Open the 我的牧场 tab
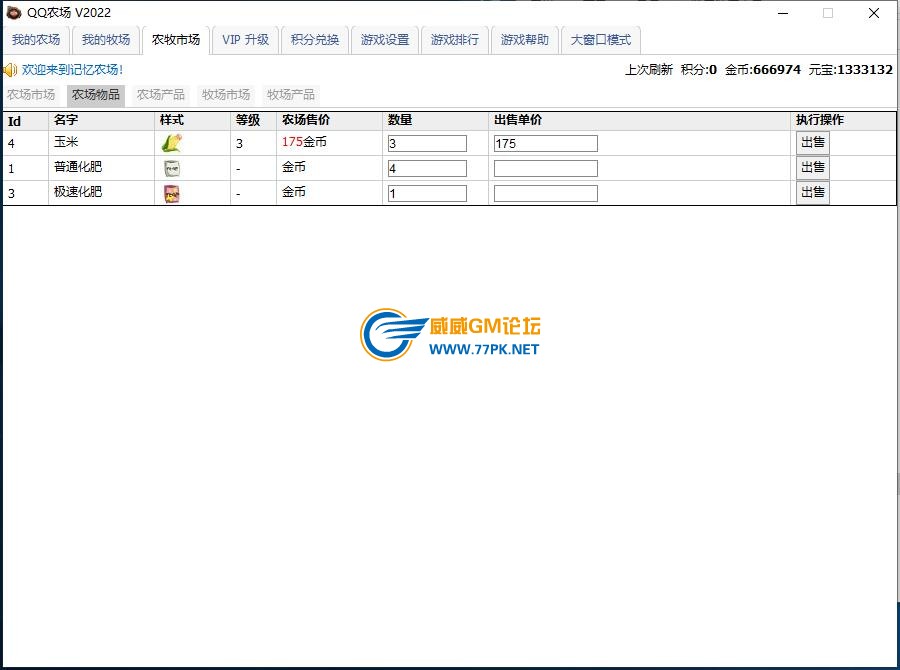This screenshot has width=900, height=670. (x=106, y=40)
